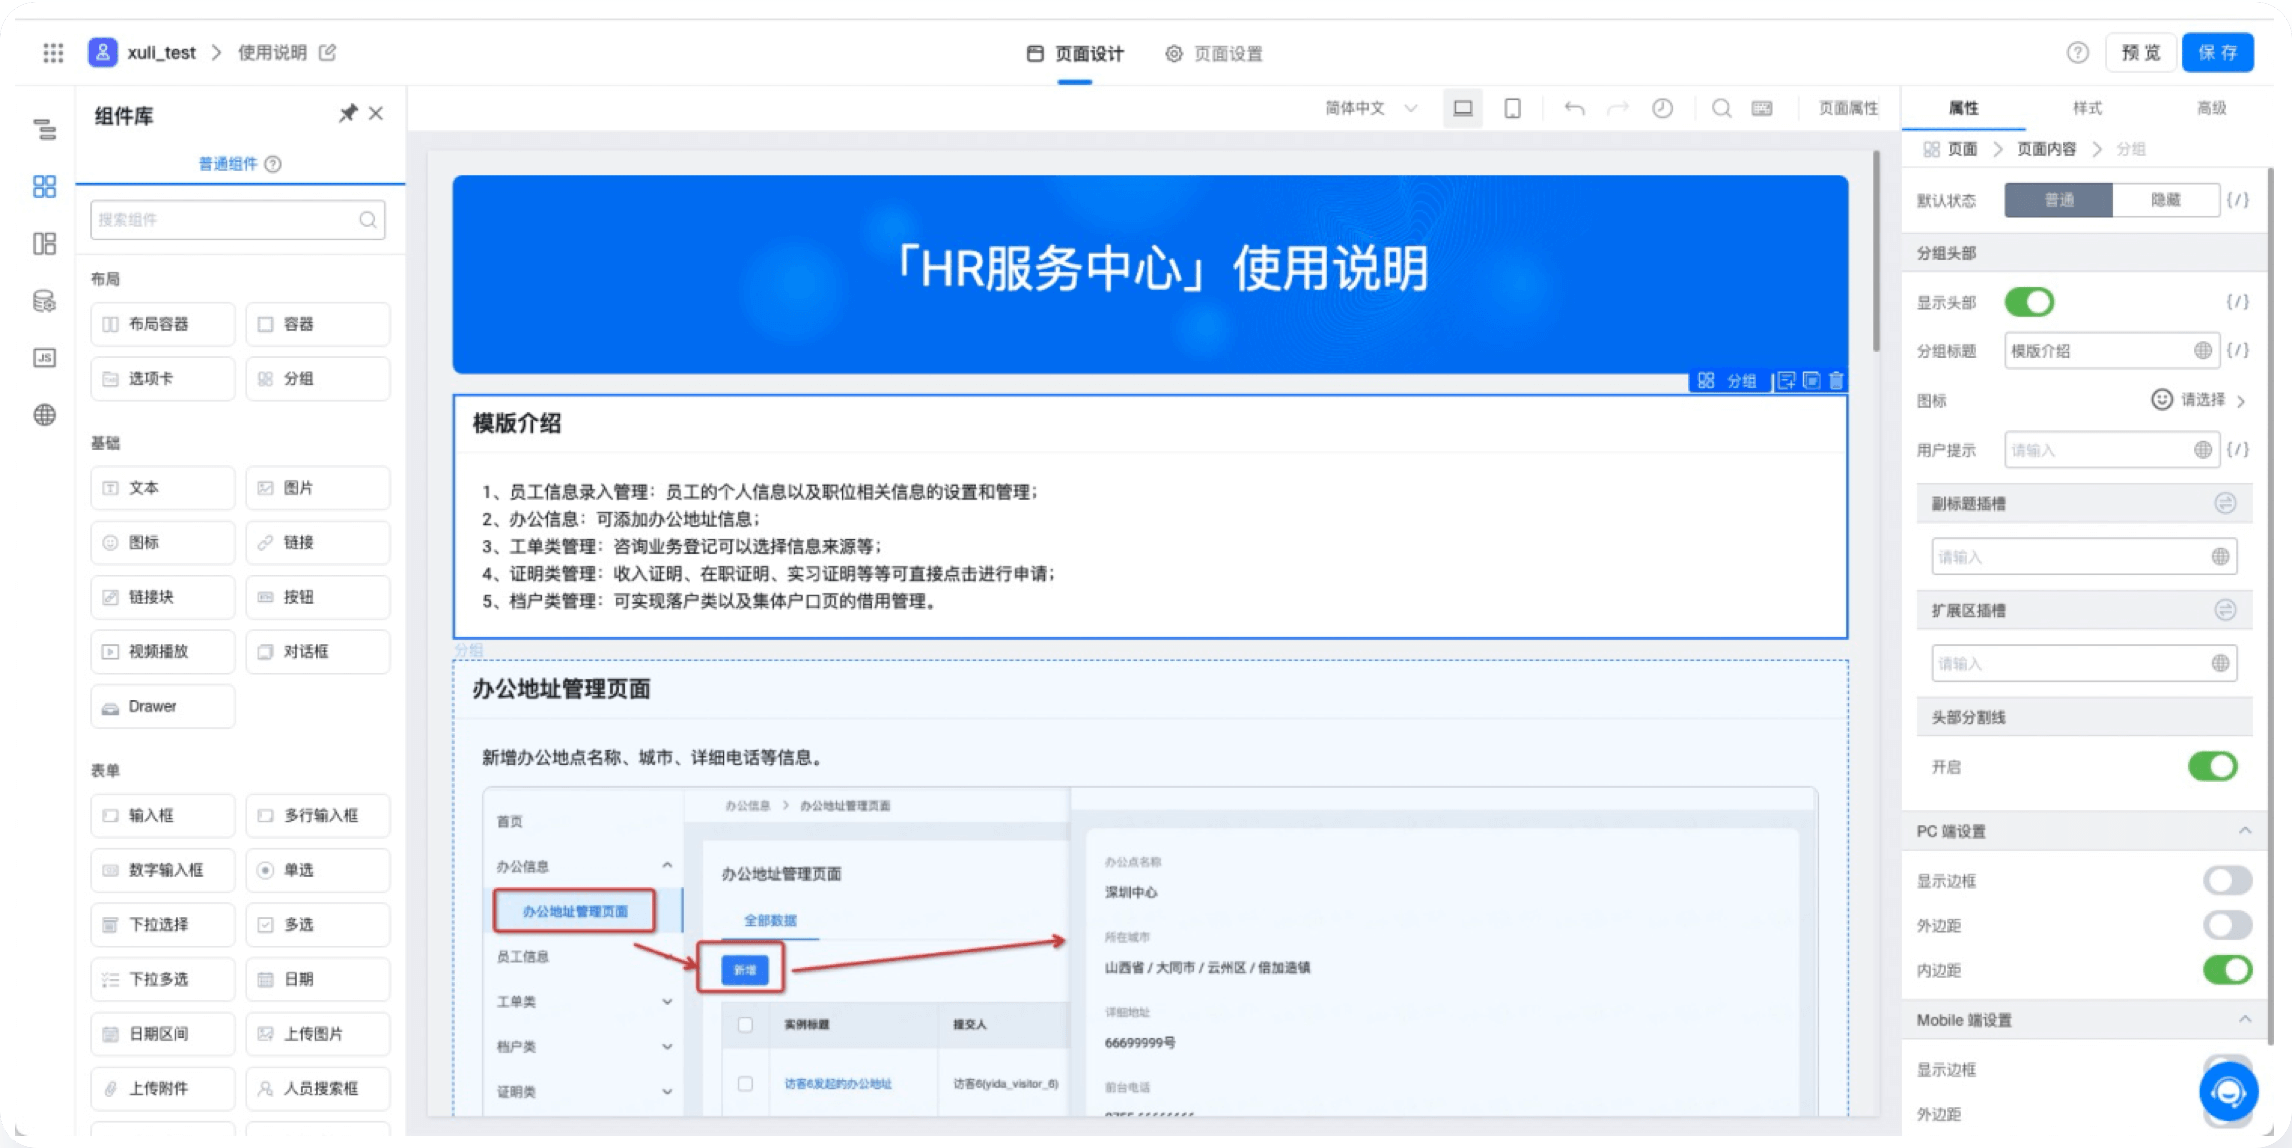Click the apps grid icon top-left

point(53,53)
